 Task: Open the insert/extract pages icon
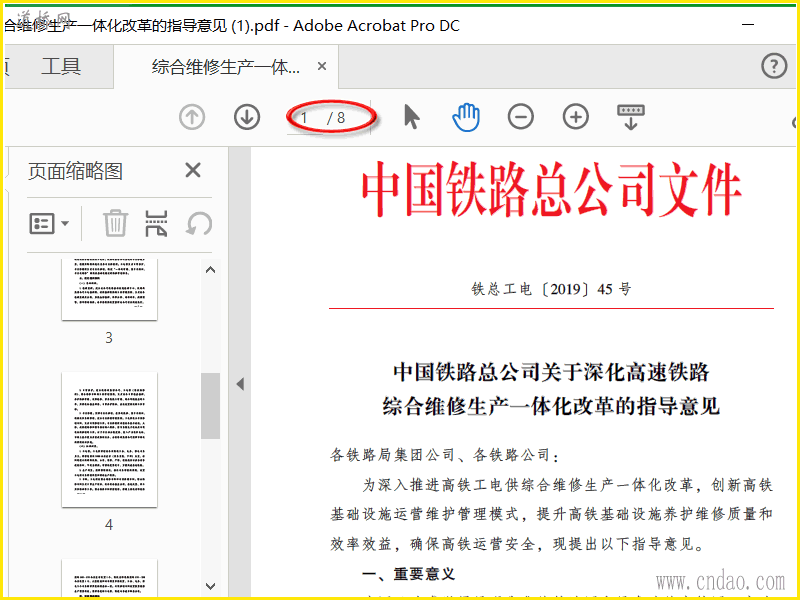pyautogui.click(x=156, y=223)
